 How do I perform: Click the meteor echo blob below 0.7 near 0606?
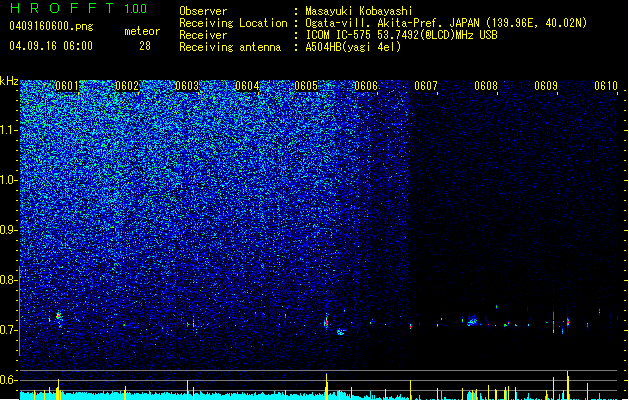[x=341, y=332]
